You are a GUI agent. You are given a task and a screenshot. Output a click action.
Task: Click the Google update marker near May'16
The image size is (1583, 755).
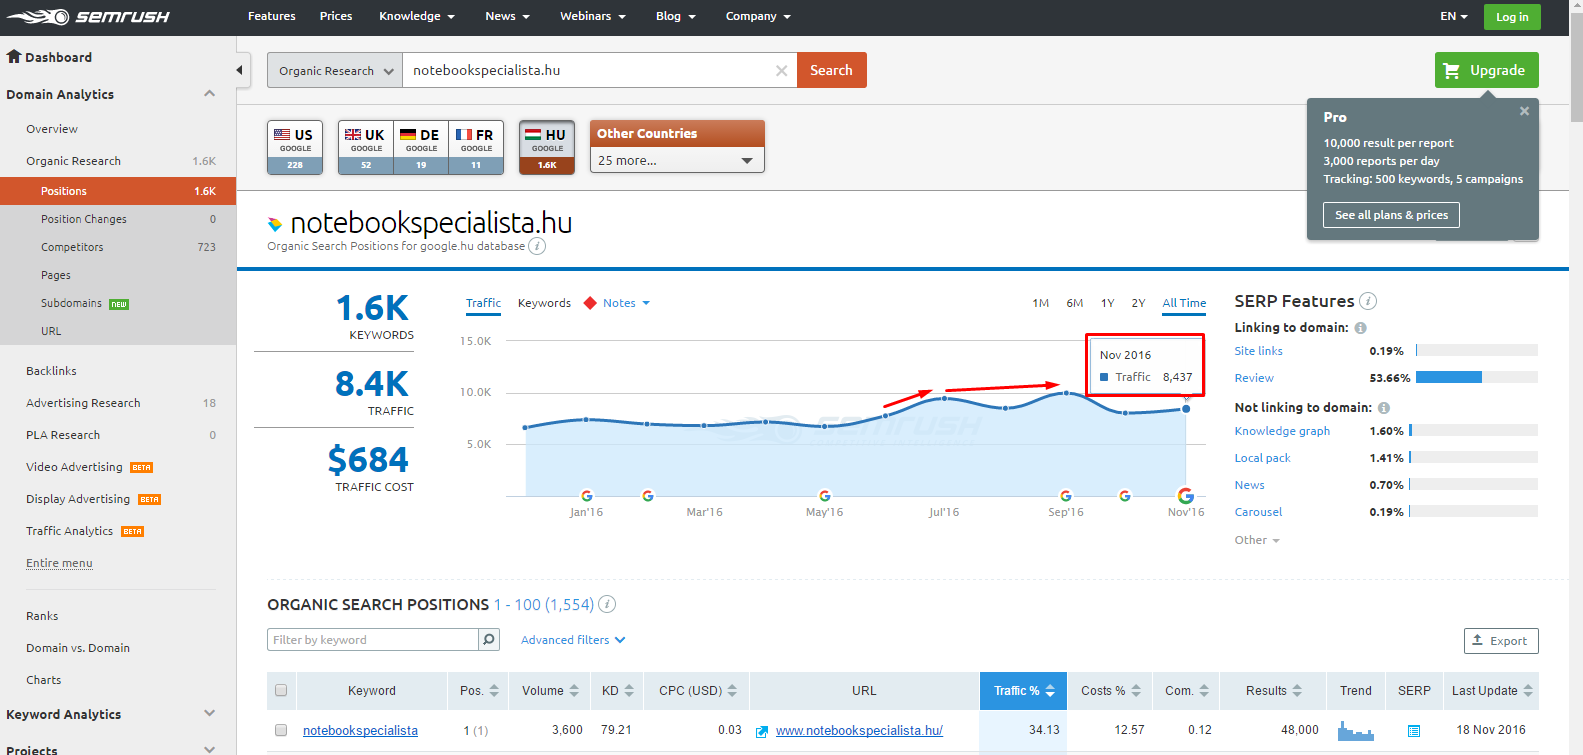click(825, 496)
